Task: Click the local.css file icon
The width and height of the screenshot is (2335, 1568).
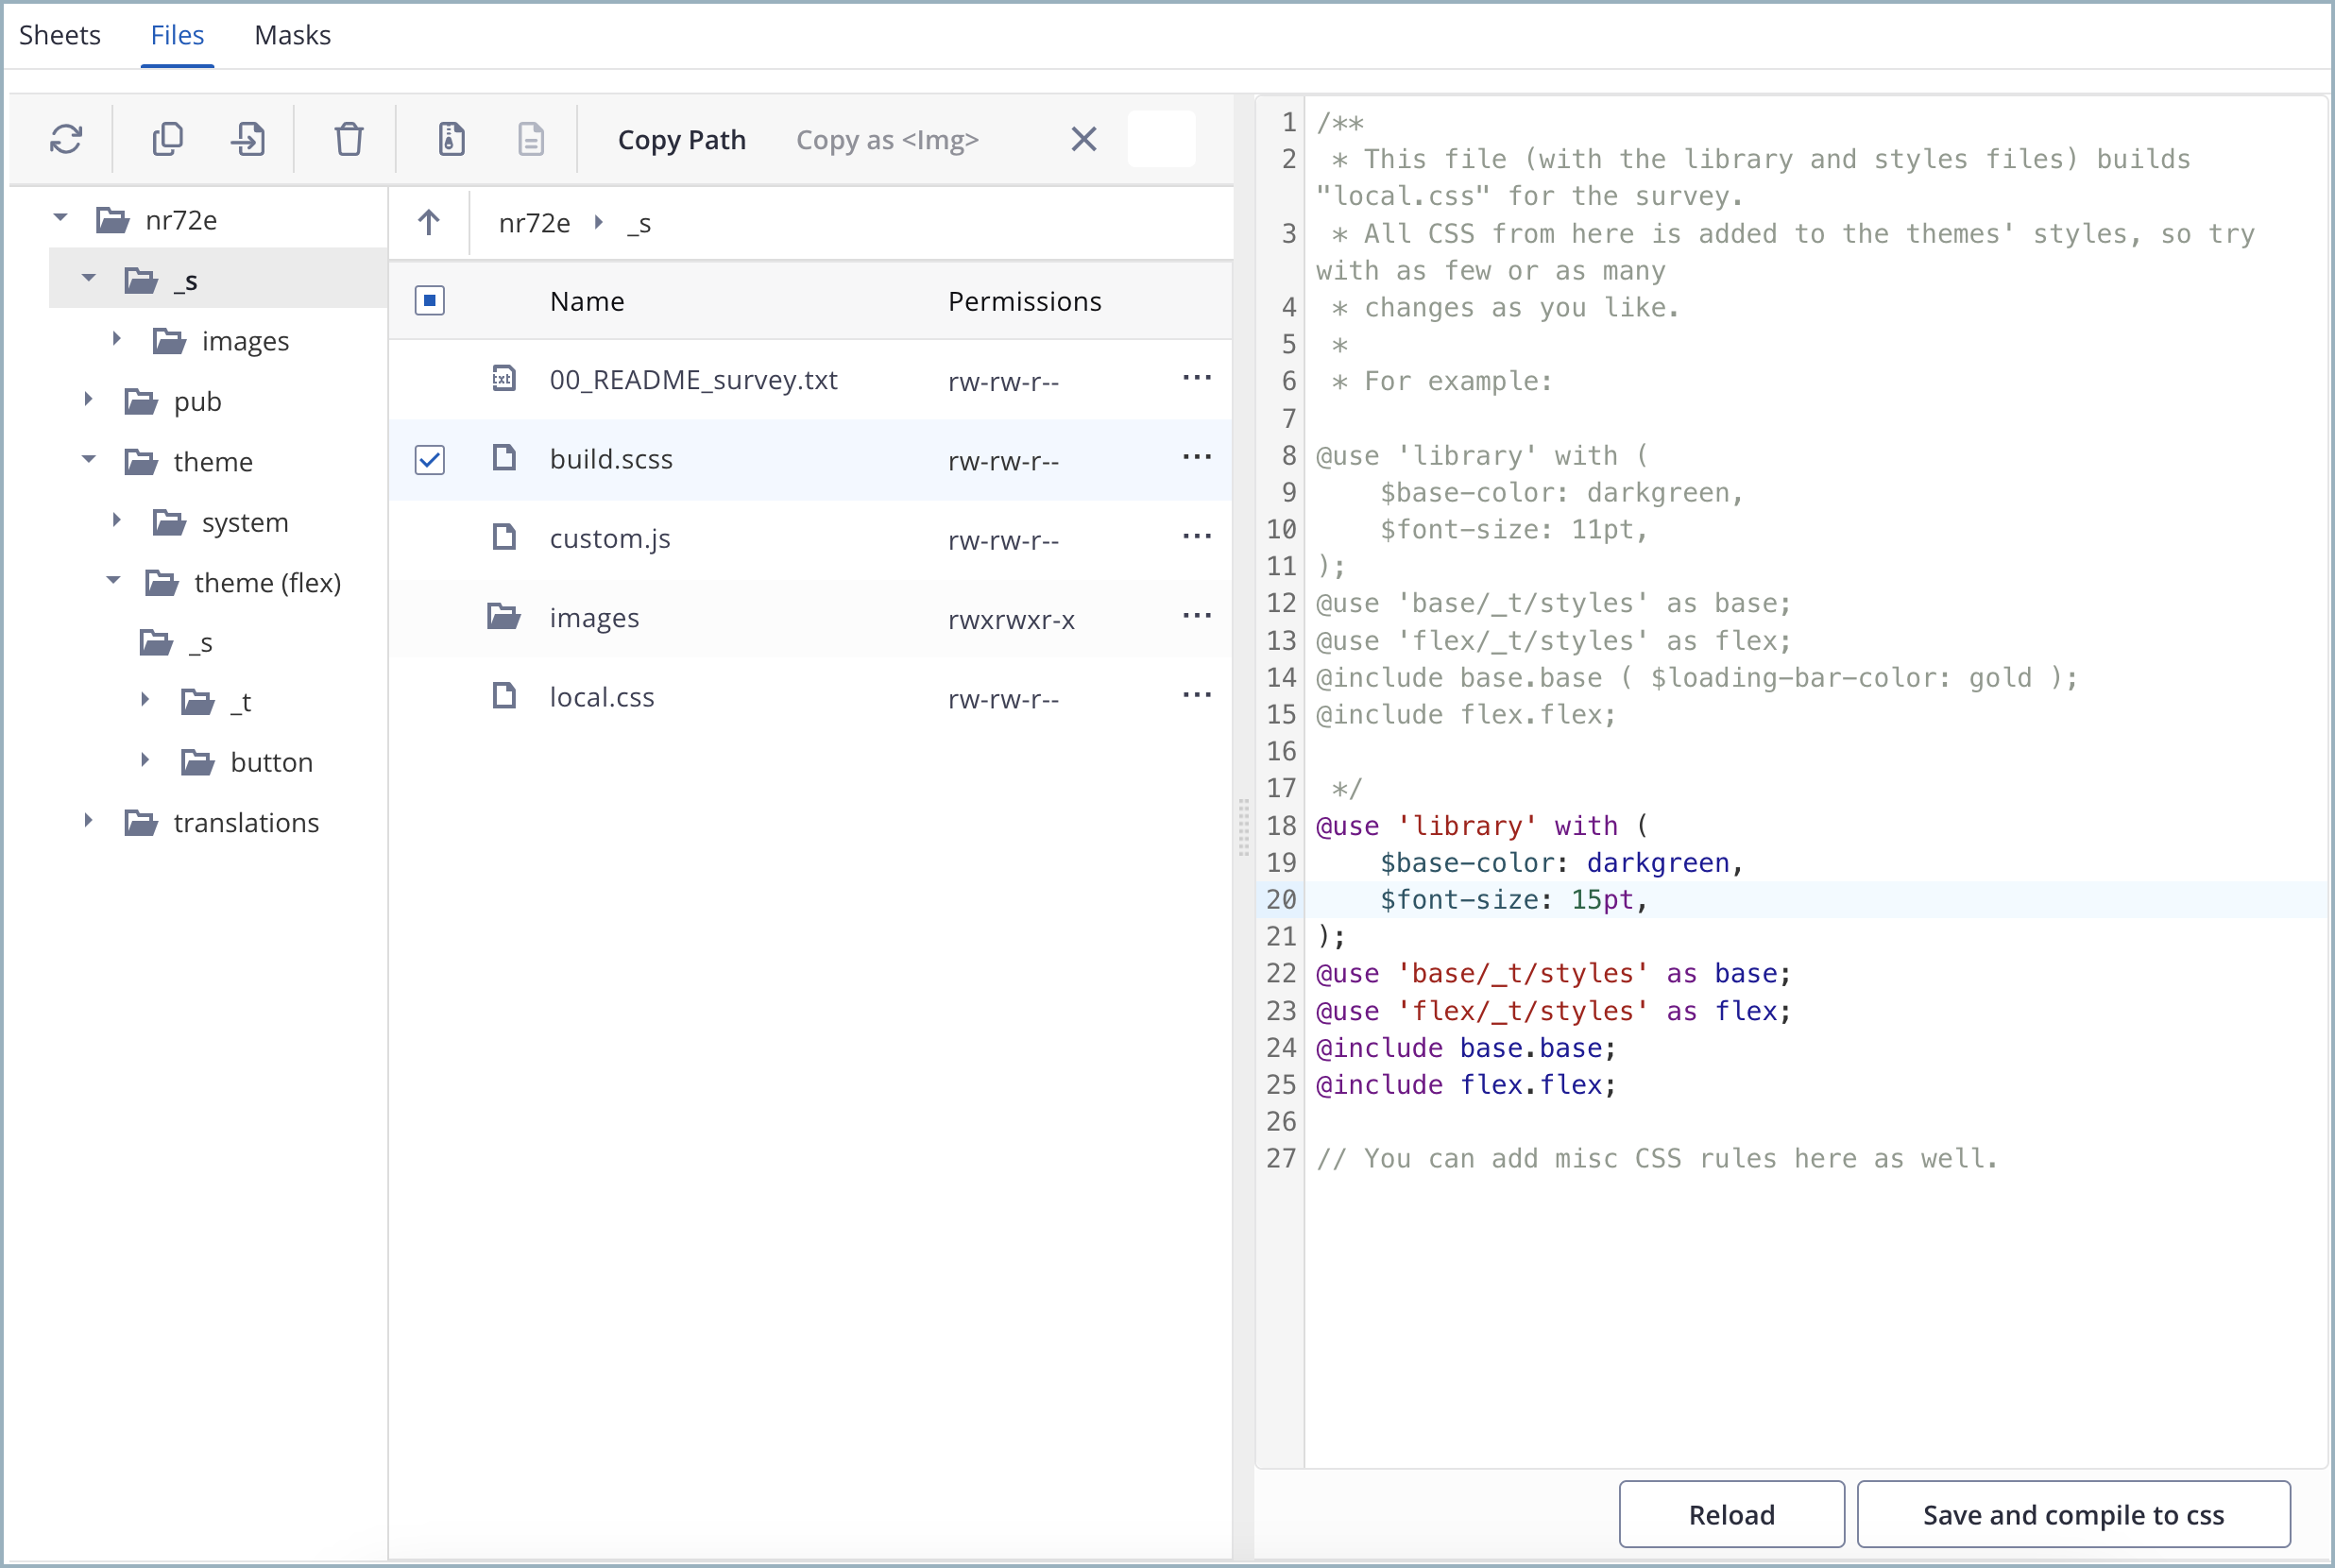Action: [504, 695]
